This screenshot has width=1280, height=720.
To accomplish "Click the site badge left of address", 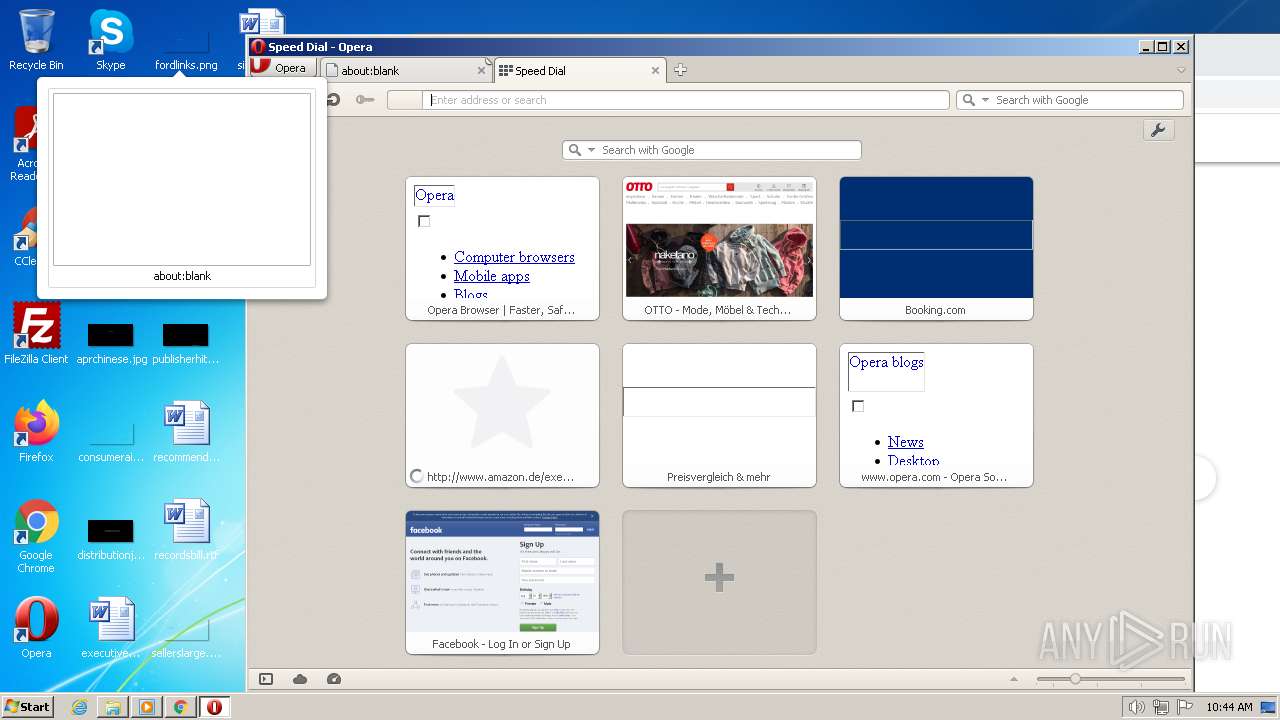I will pos(405,100).
